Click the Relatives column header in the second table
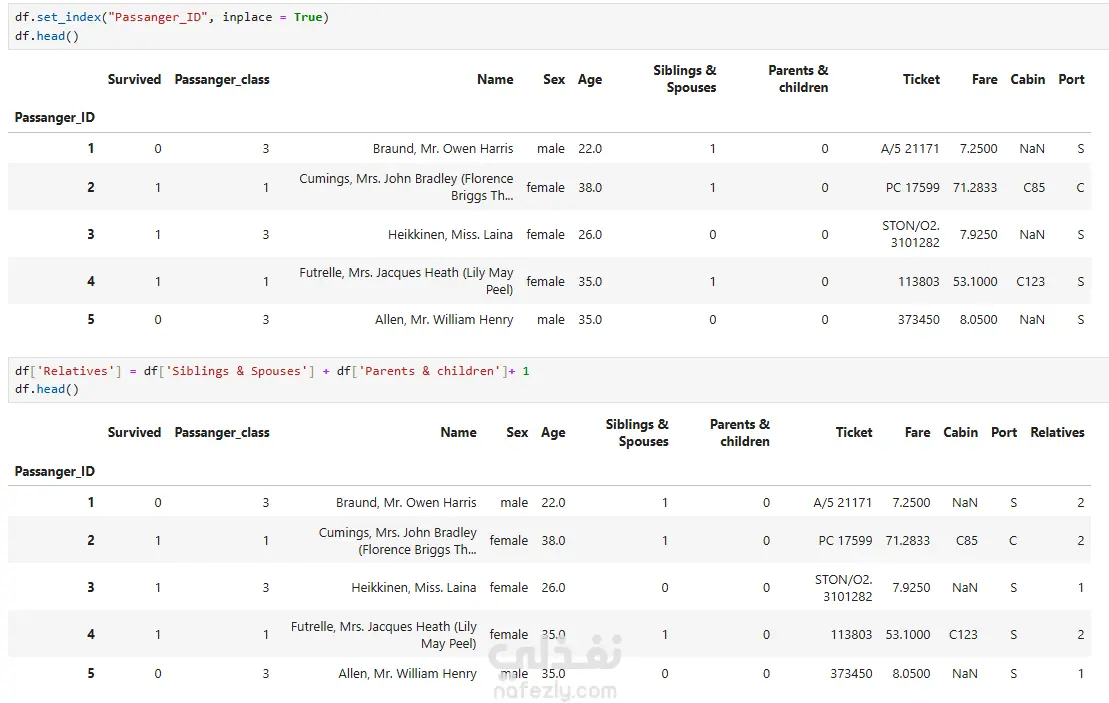Viewport: 1109px width, 703px height. 1057,432
